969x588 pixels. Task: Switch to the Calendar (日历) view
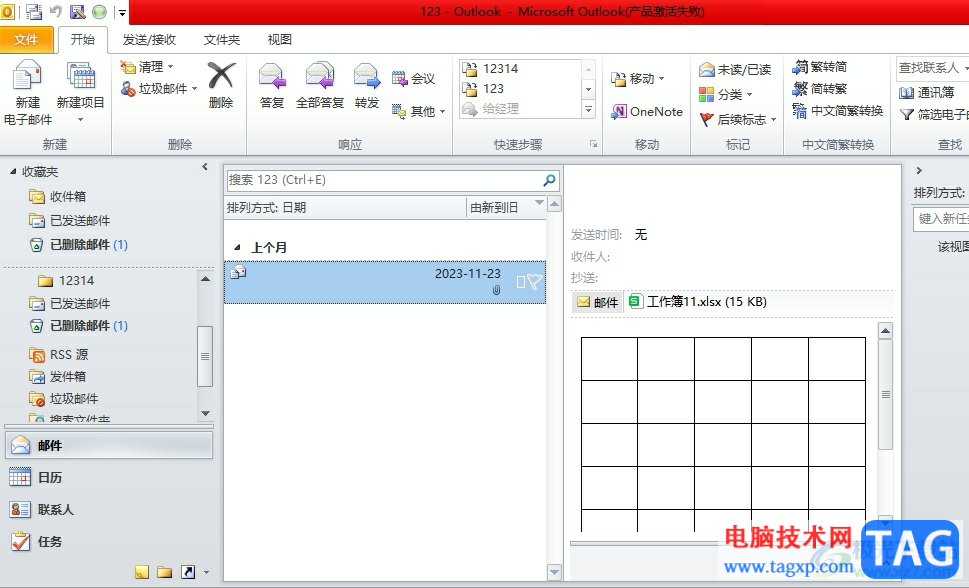[109, 477]
